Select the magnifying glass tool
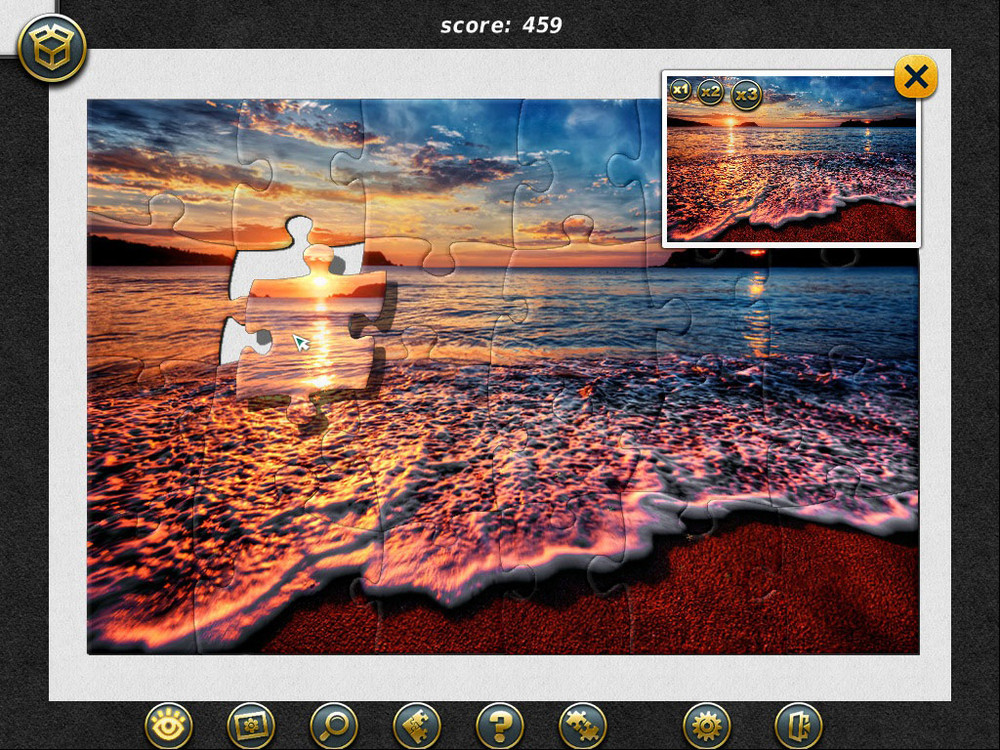 (x=334, y=725)
